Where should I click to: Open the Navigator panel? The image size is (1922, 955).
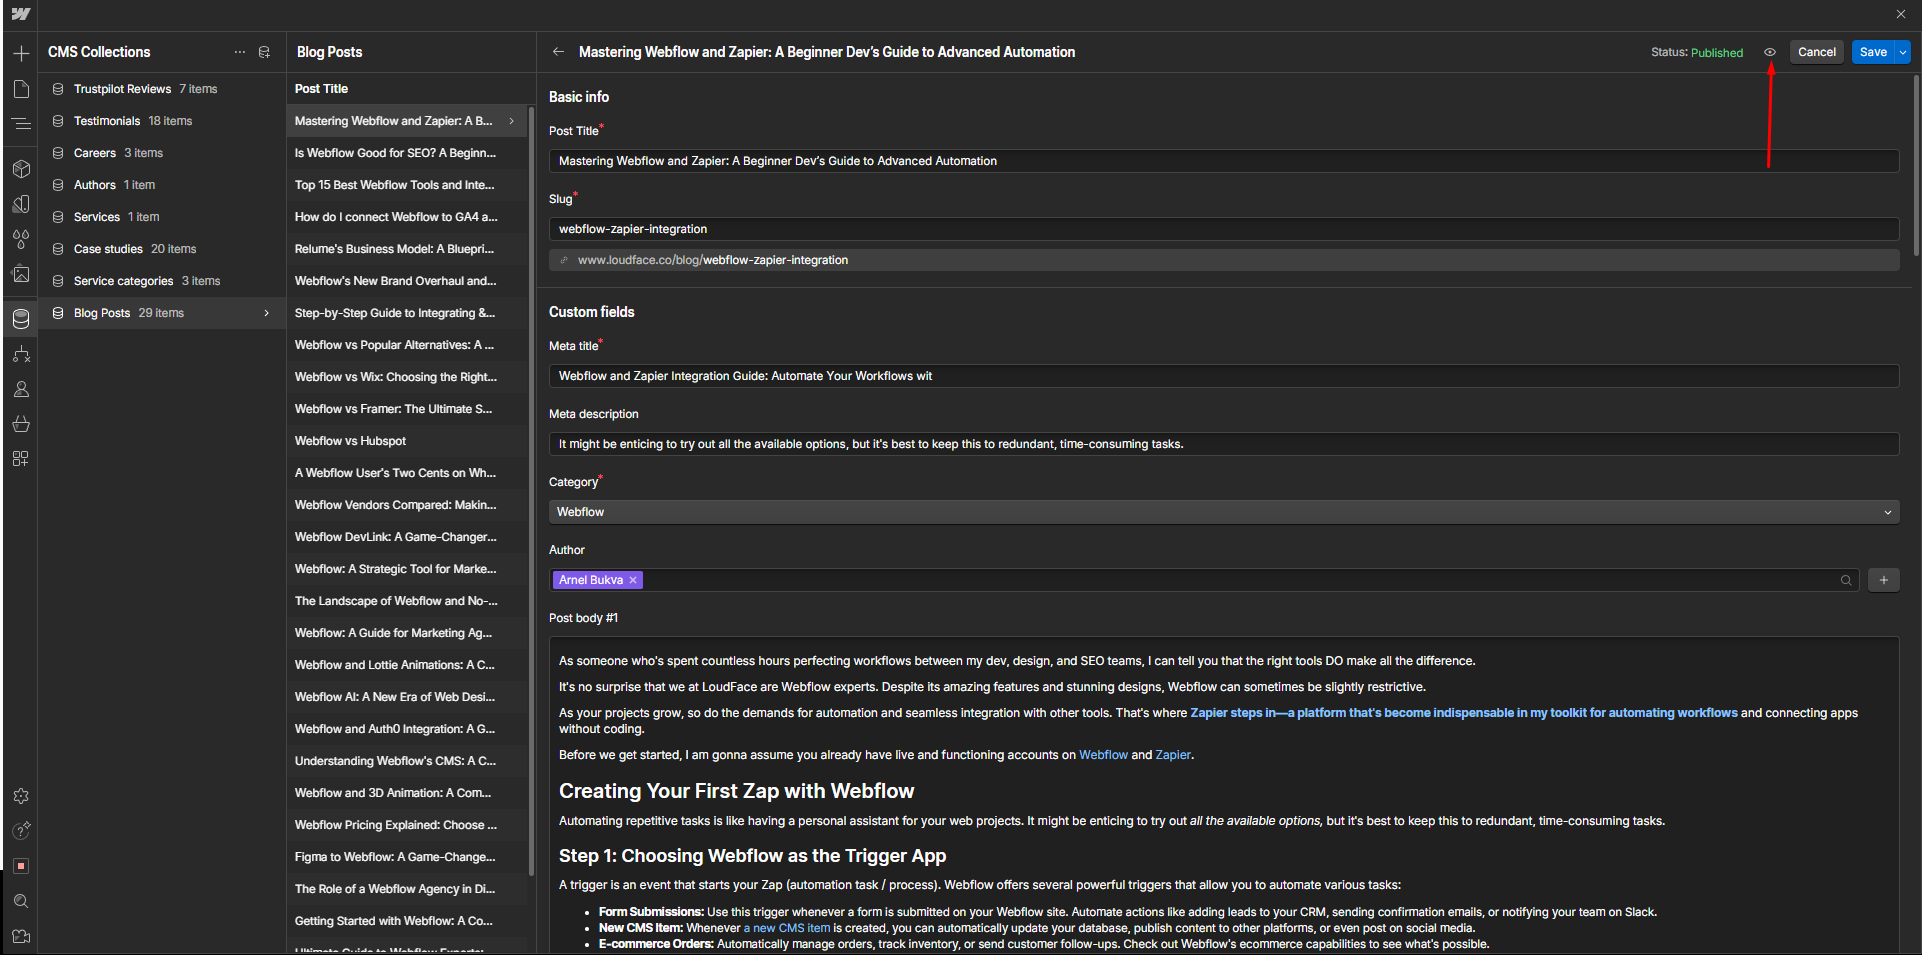point(21,124)
